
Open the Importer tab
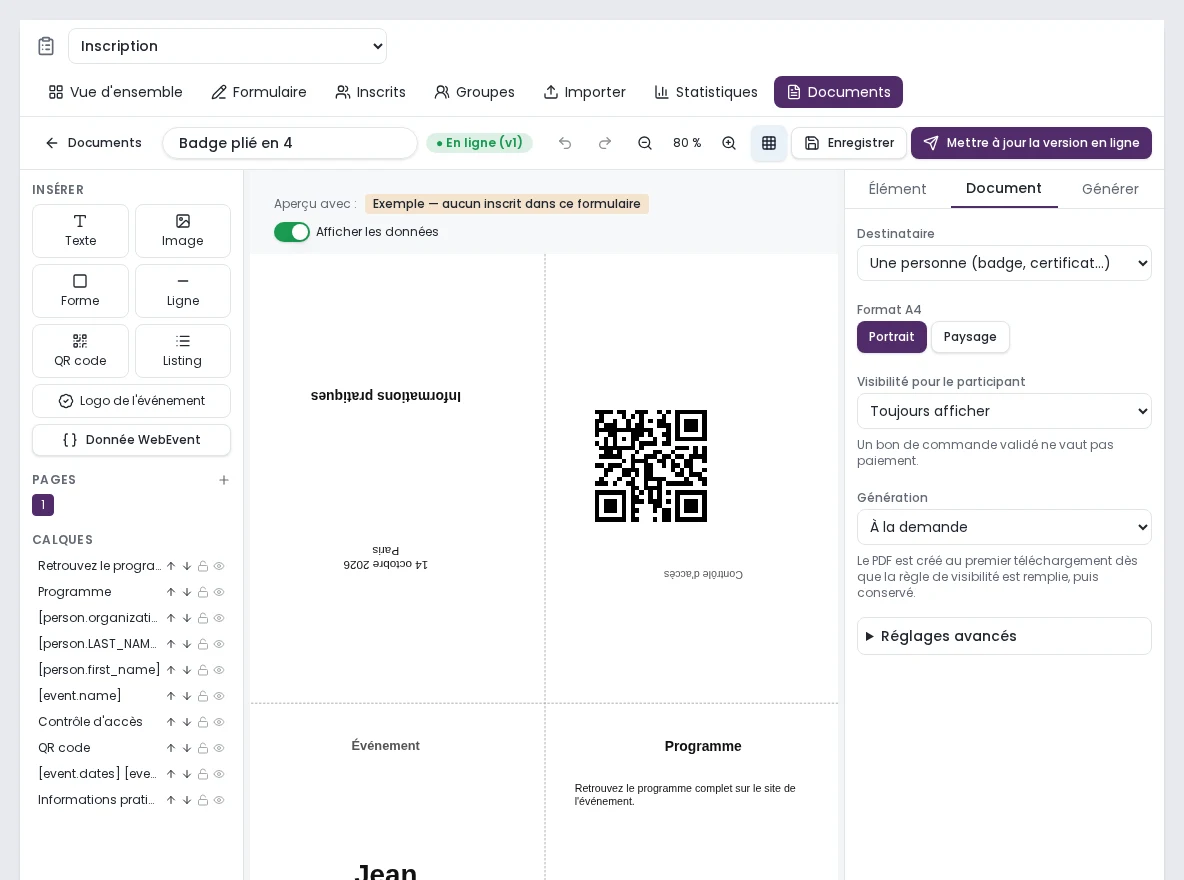584,92
